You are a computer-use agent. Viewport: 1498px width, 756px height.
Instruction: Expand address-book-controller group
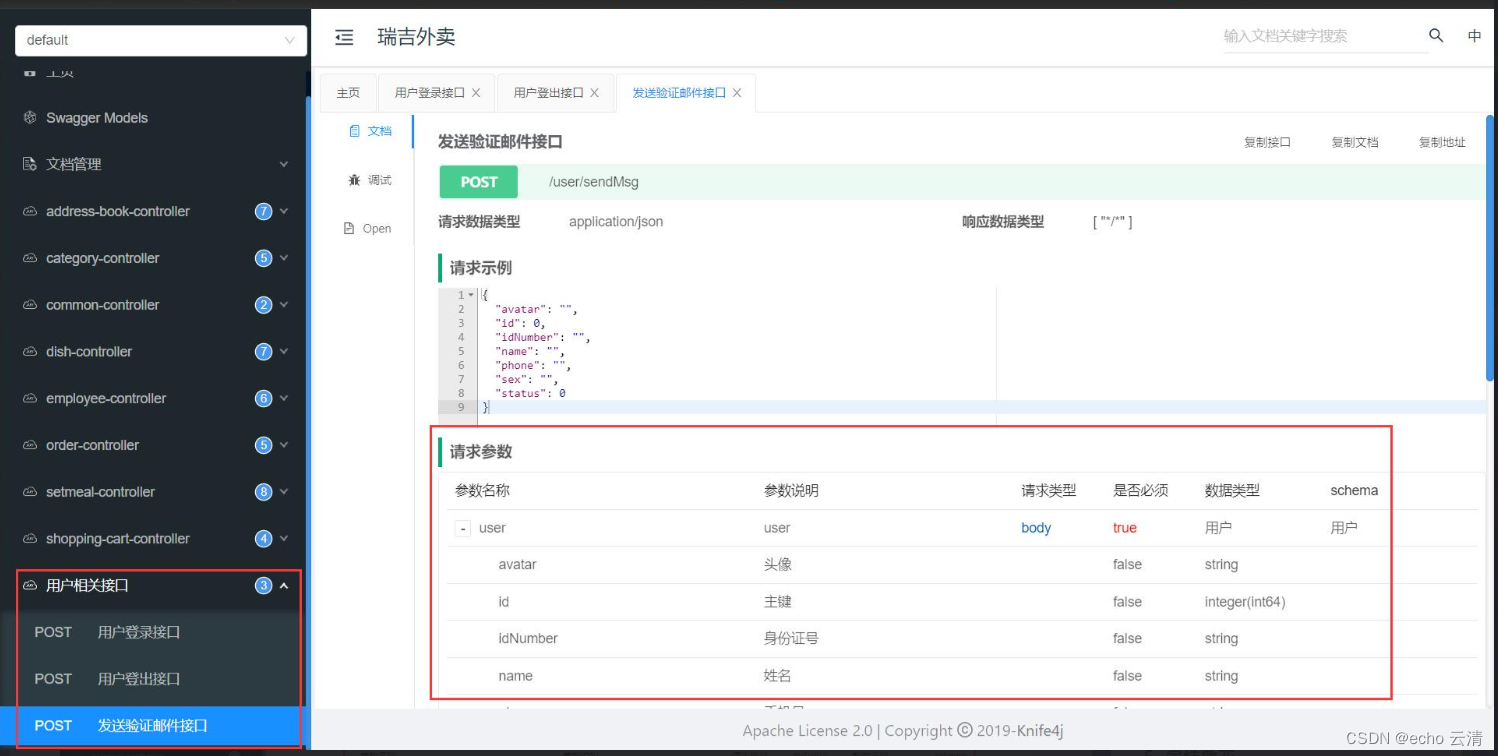(x=153, y=211)
